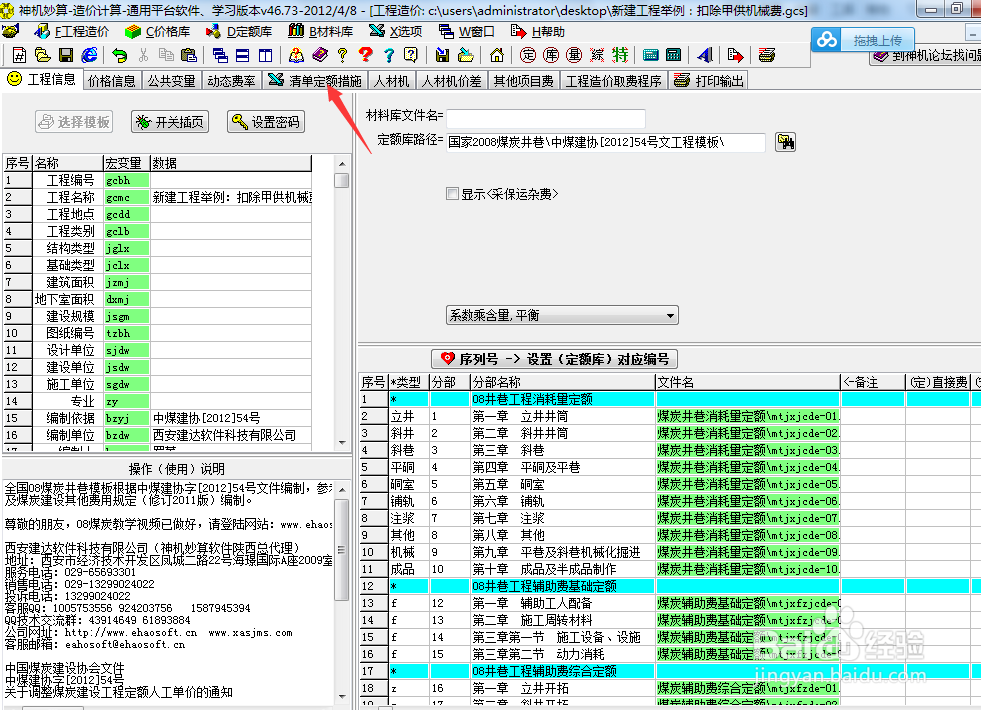Click the printer icon at toolbar end
981x710 pixels.
click(x=766, y=56)
